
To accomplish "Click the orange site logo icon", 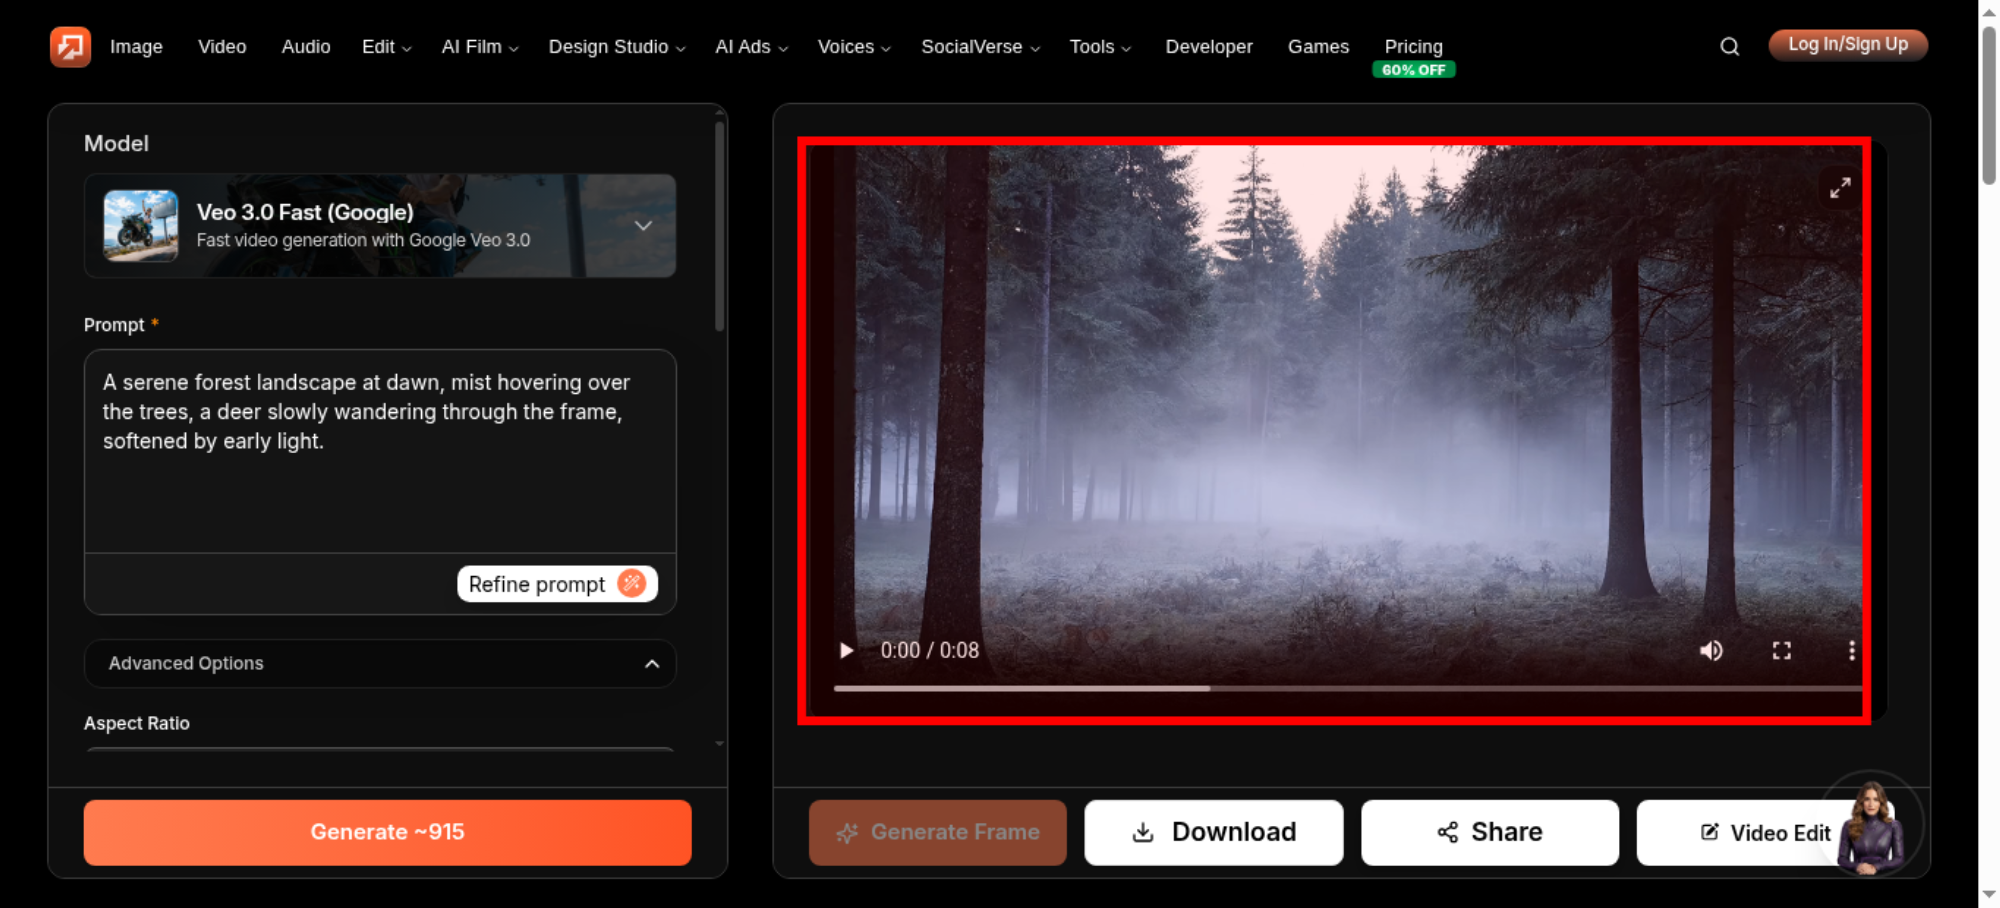I will tap(70, 46).
